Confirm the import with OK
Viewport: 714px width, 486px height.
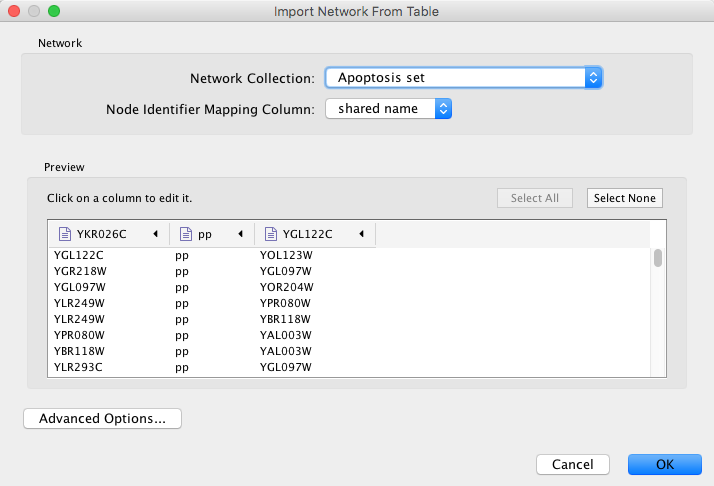coord(664,464)
